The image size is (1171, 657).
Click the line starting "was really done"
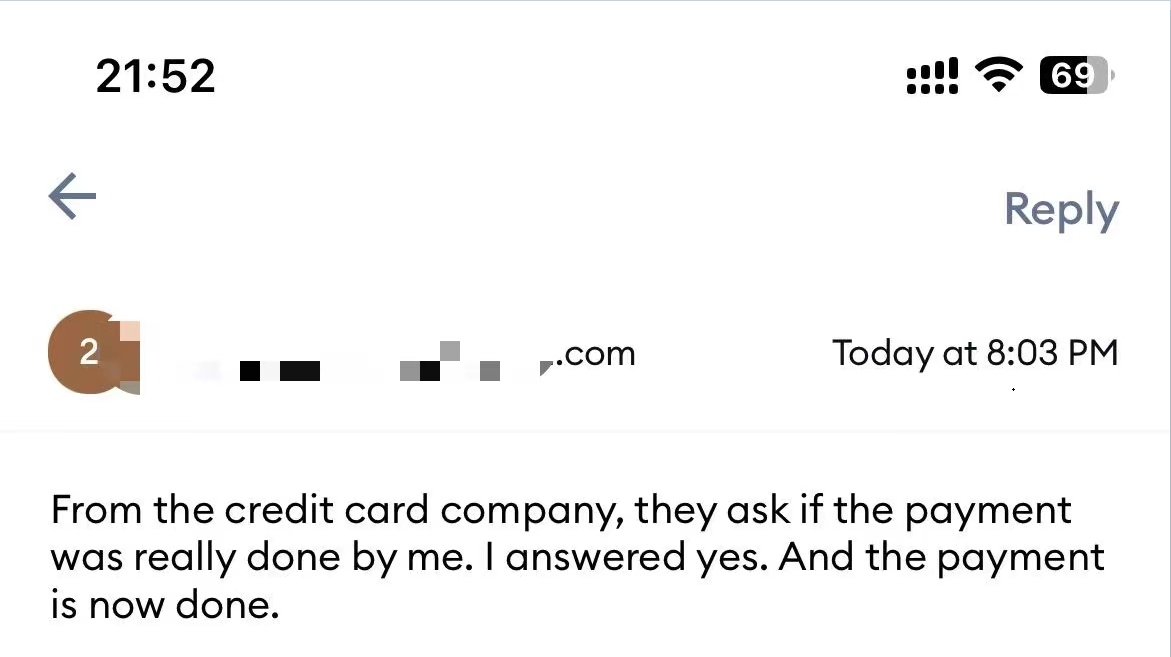point(576,557)
